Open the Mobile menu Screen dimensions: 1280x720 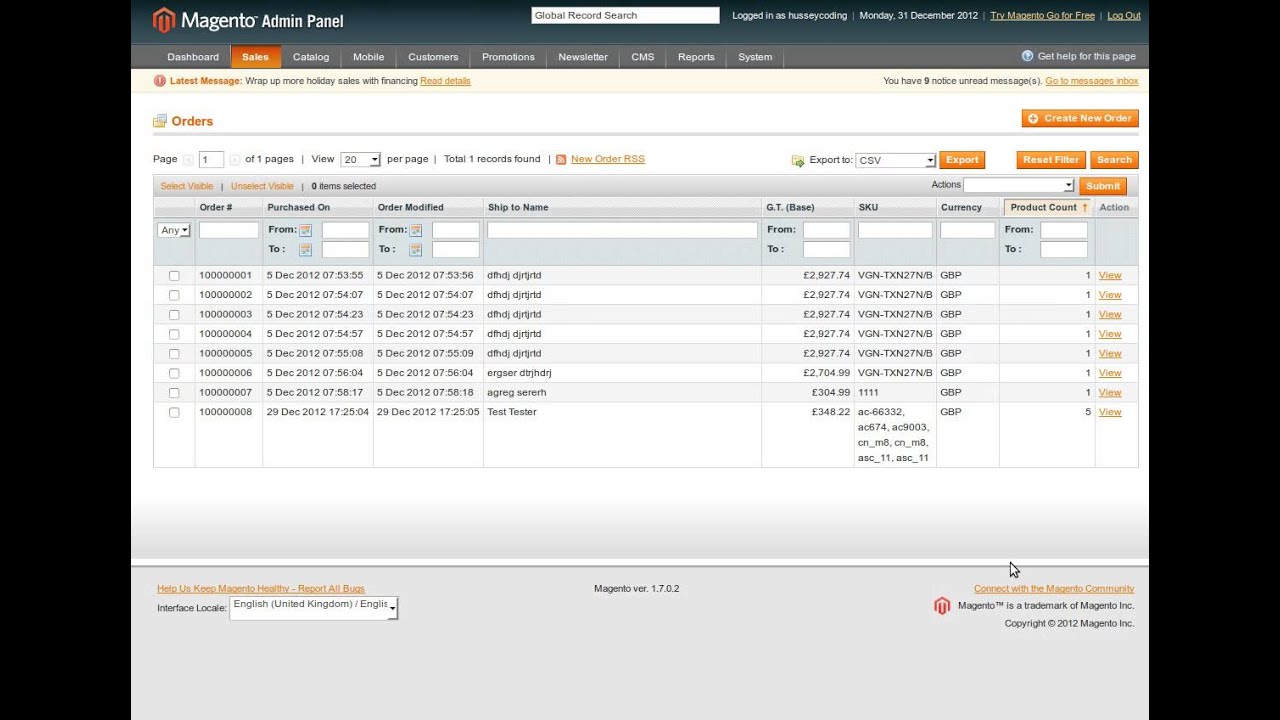[x=369, y=57]
